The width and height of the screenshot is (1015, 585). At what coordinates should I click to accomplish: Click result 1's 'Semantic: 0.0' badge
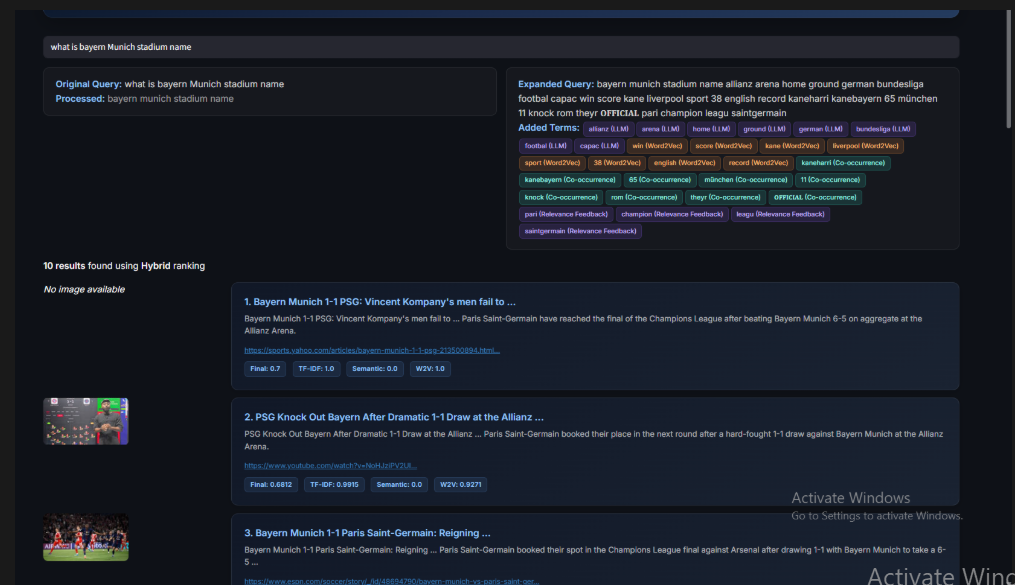[374, 368]
